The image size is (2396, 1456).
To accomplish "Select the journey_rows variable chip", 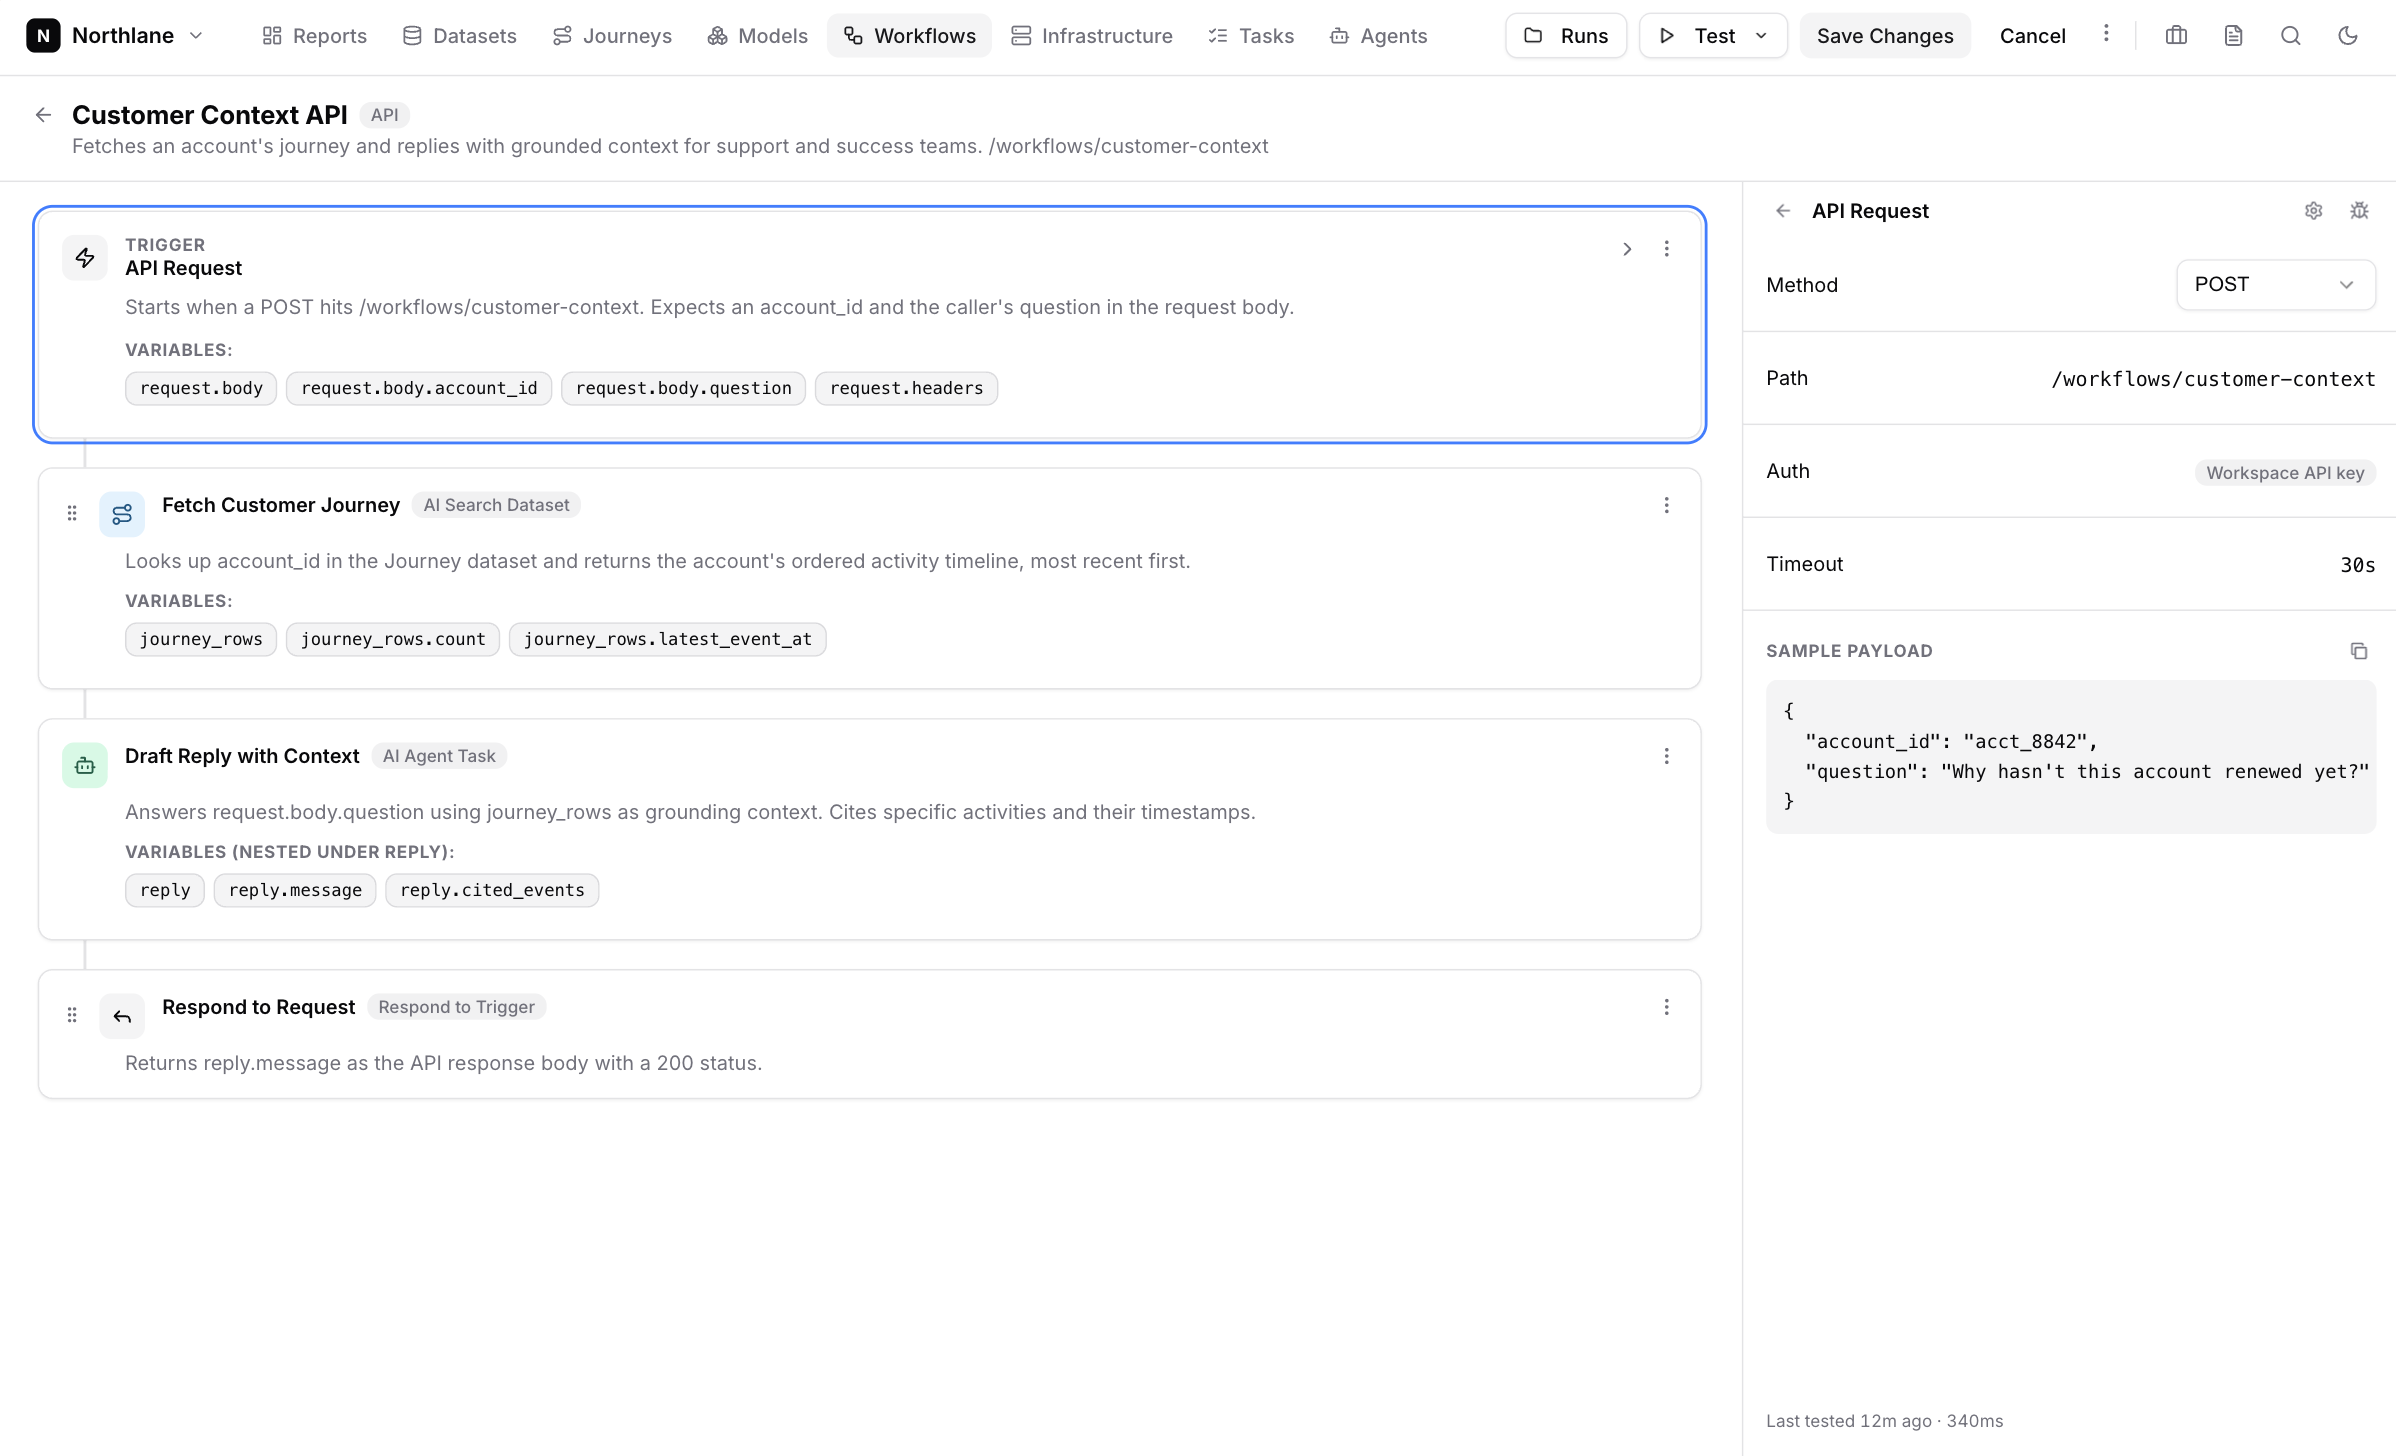I will pos(201,639).
